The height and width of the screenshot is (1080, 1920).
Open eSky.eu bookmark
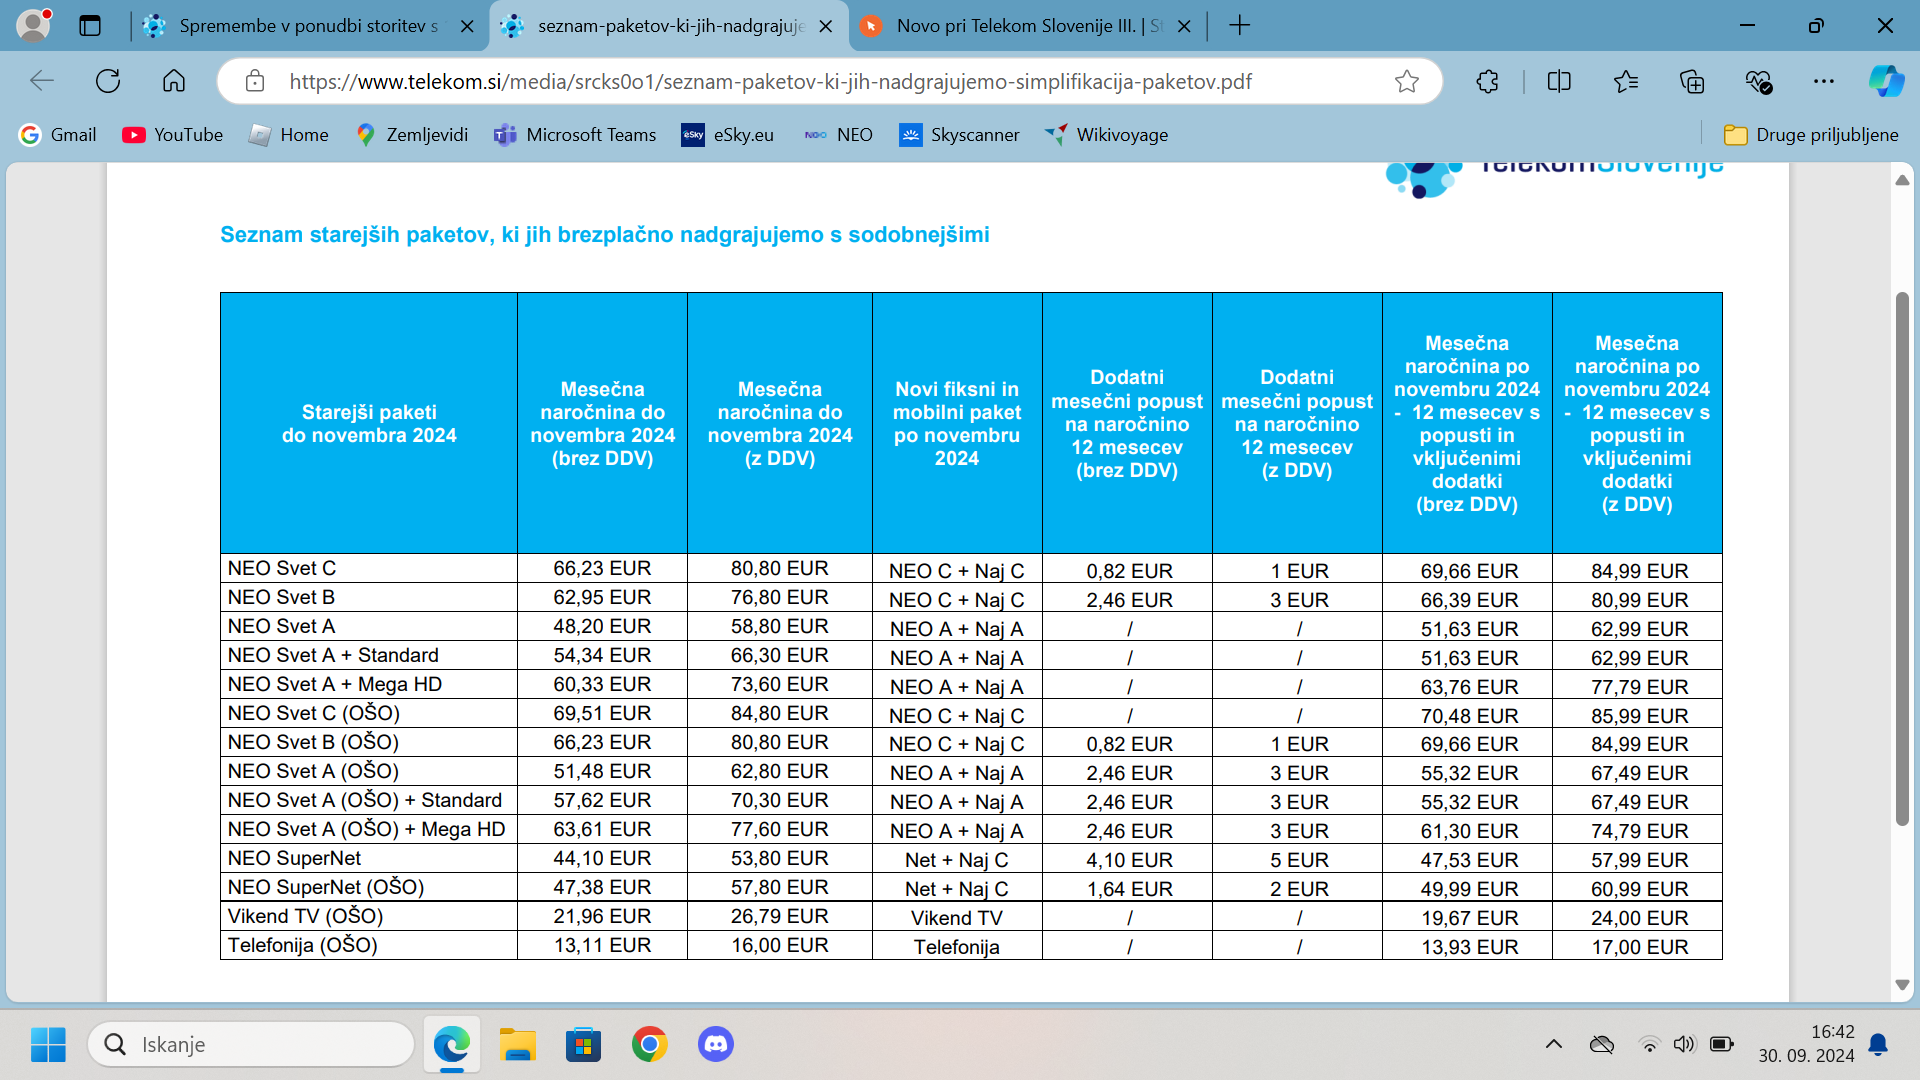(x=728, y=135)
